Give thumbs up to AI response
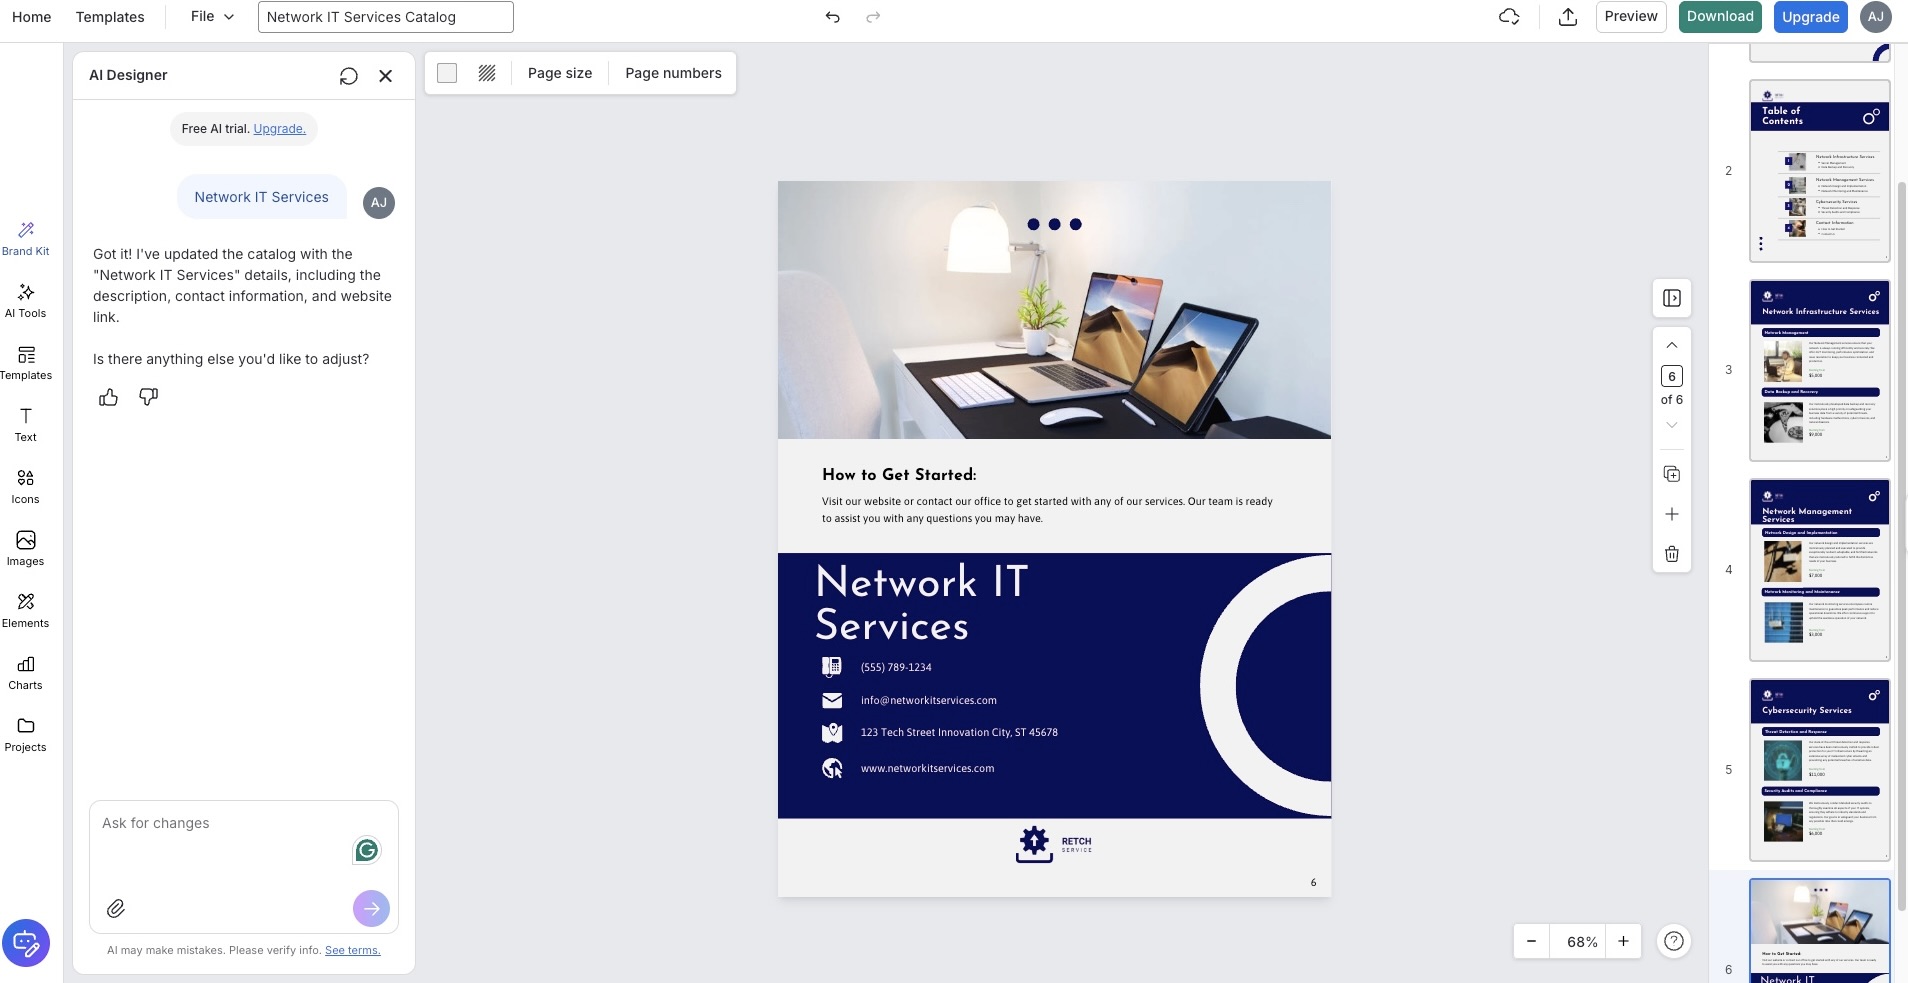 108,398
